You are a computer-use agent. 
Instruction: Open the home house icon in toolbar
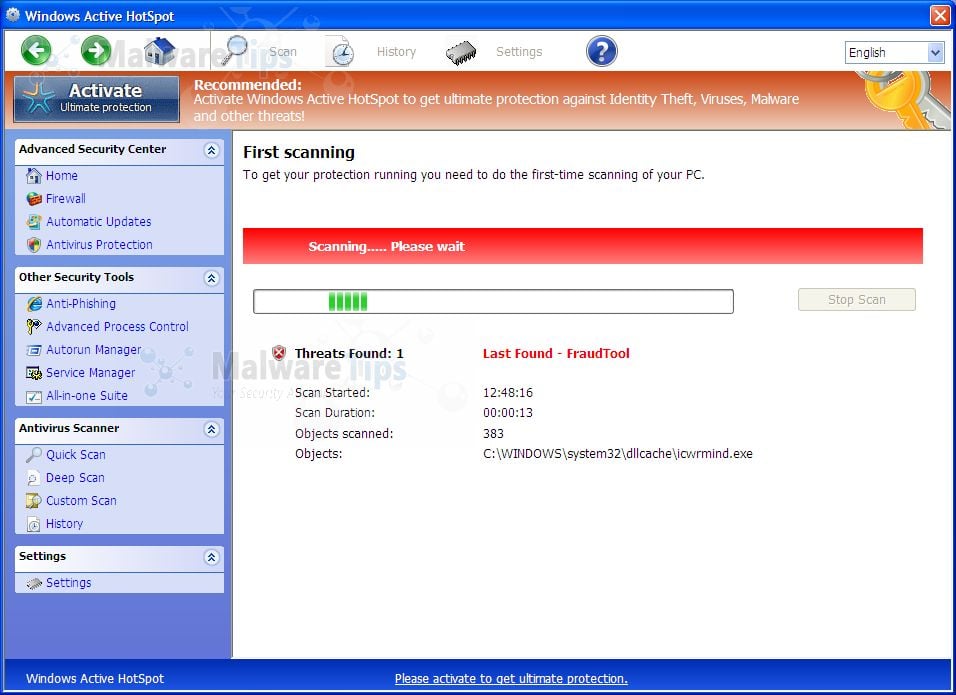tap(159, 51)
